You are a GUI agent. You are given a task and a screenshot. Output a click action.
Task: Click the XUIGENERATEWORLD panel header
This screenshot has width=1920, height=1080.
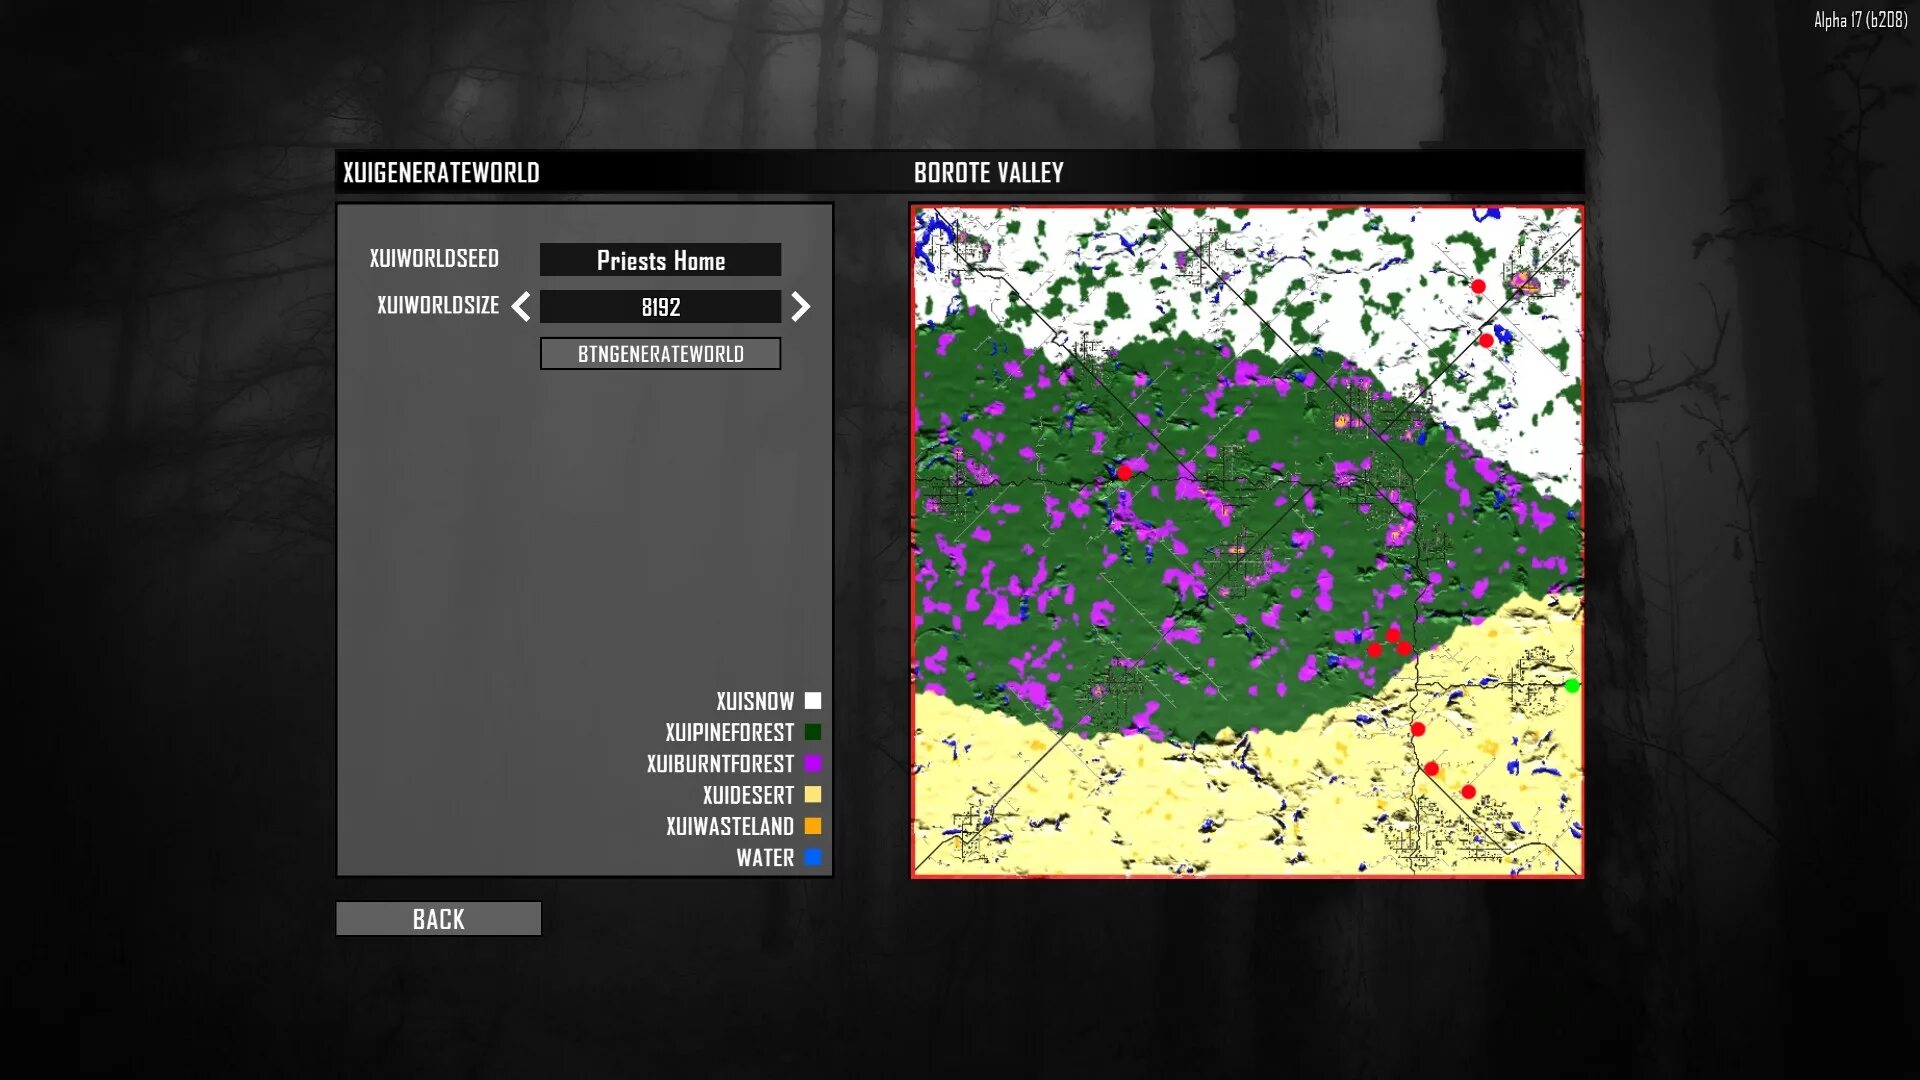(441, 173)
